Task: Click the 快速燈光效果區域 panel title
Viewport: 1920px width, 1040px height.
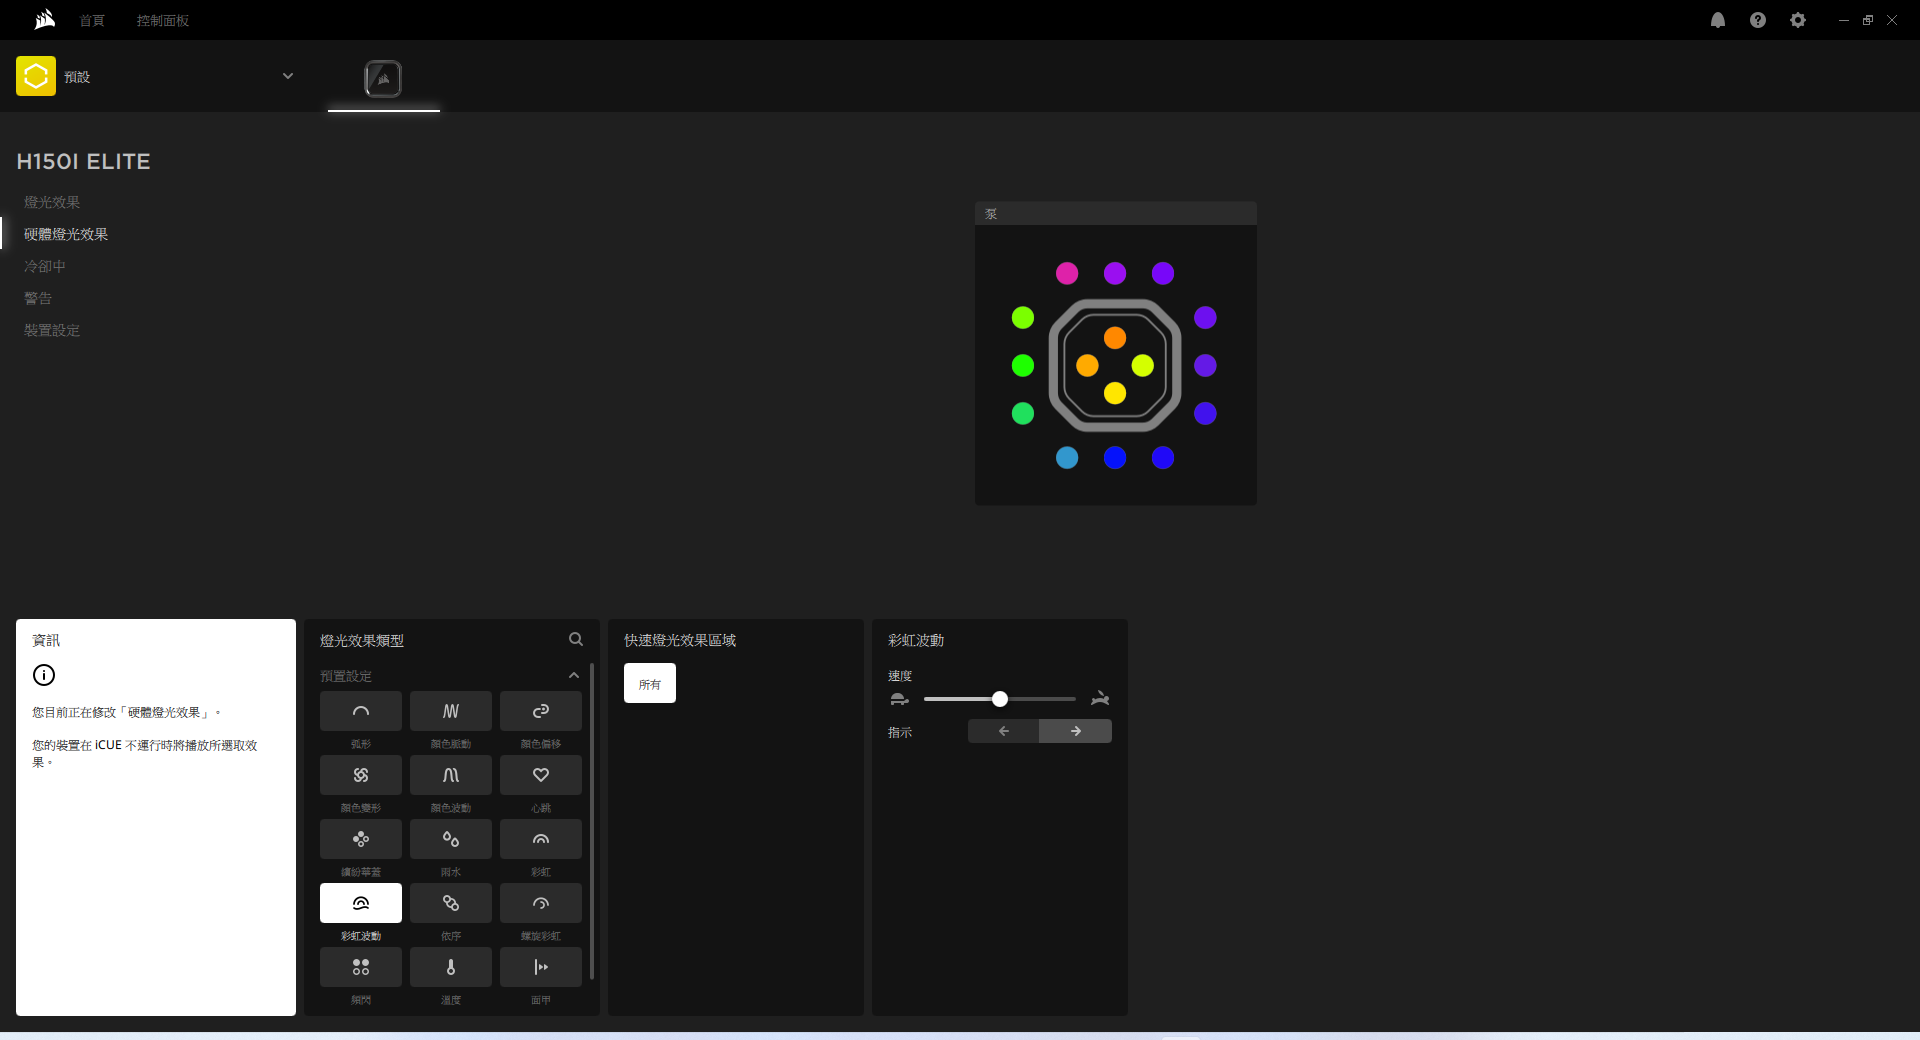Action: click(x=680, y=640)
